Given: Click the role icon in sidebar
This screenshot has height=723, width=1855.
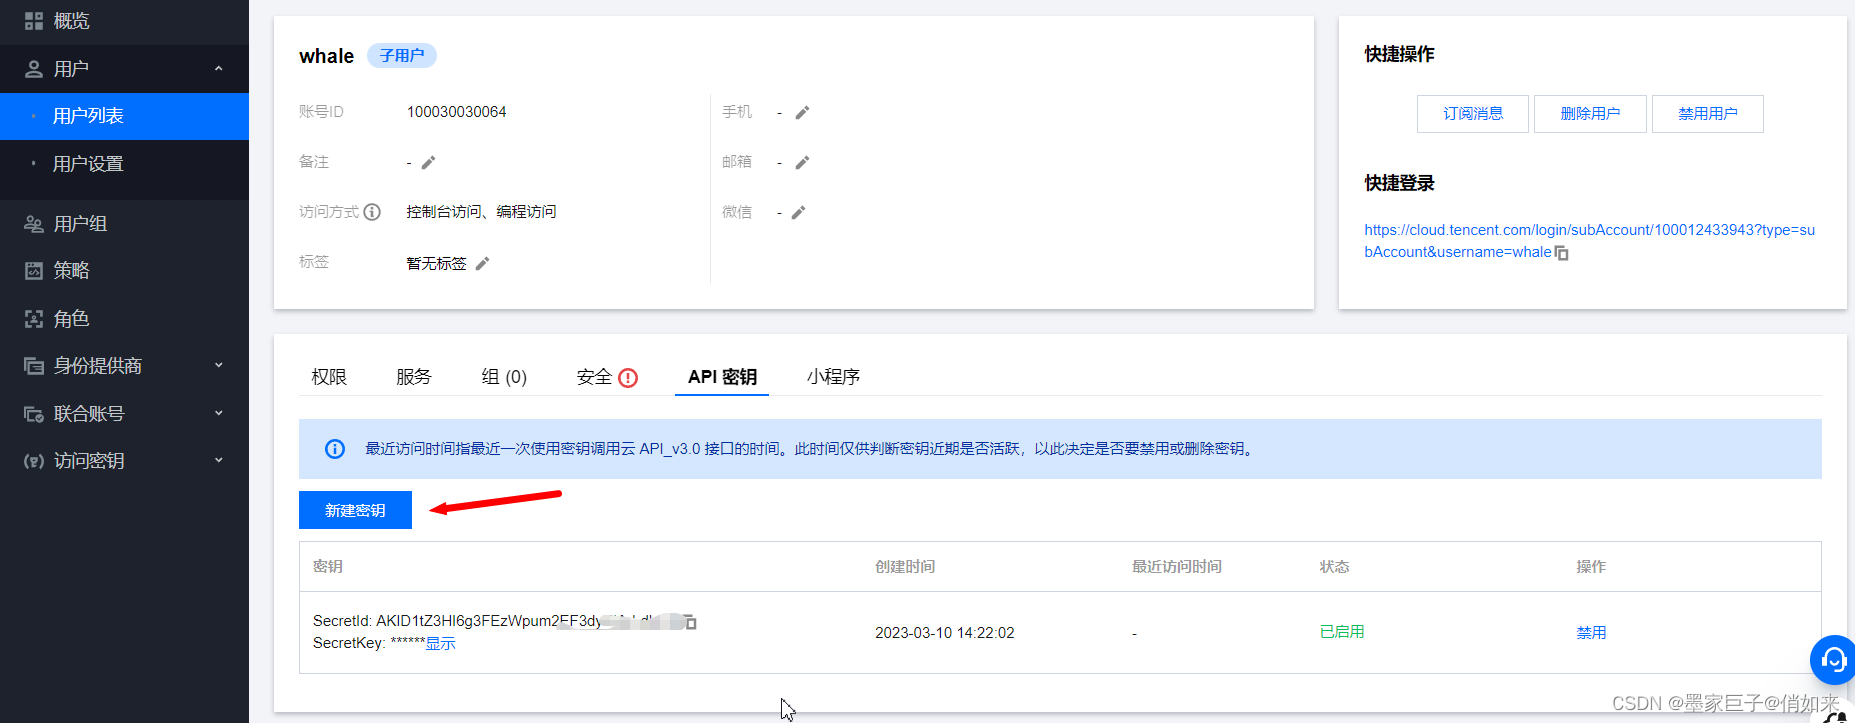Looking at the screenshot, I should point(34,319).
